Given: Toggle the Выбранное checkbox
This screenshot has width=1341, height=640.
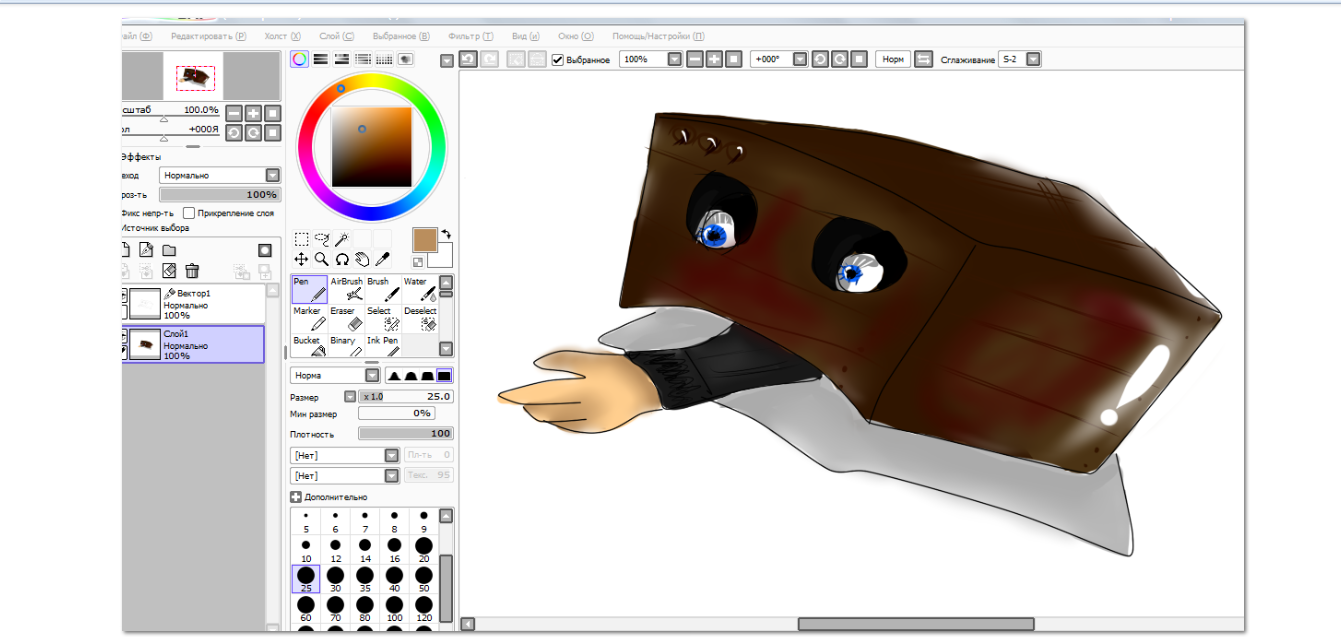Looking at the screenshot, I should [558, 60].
